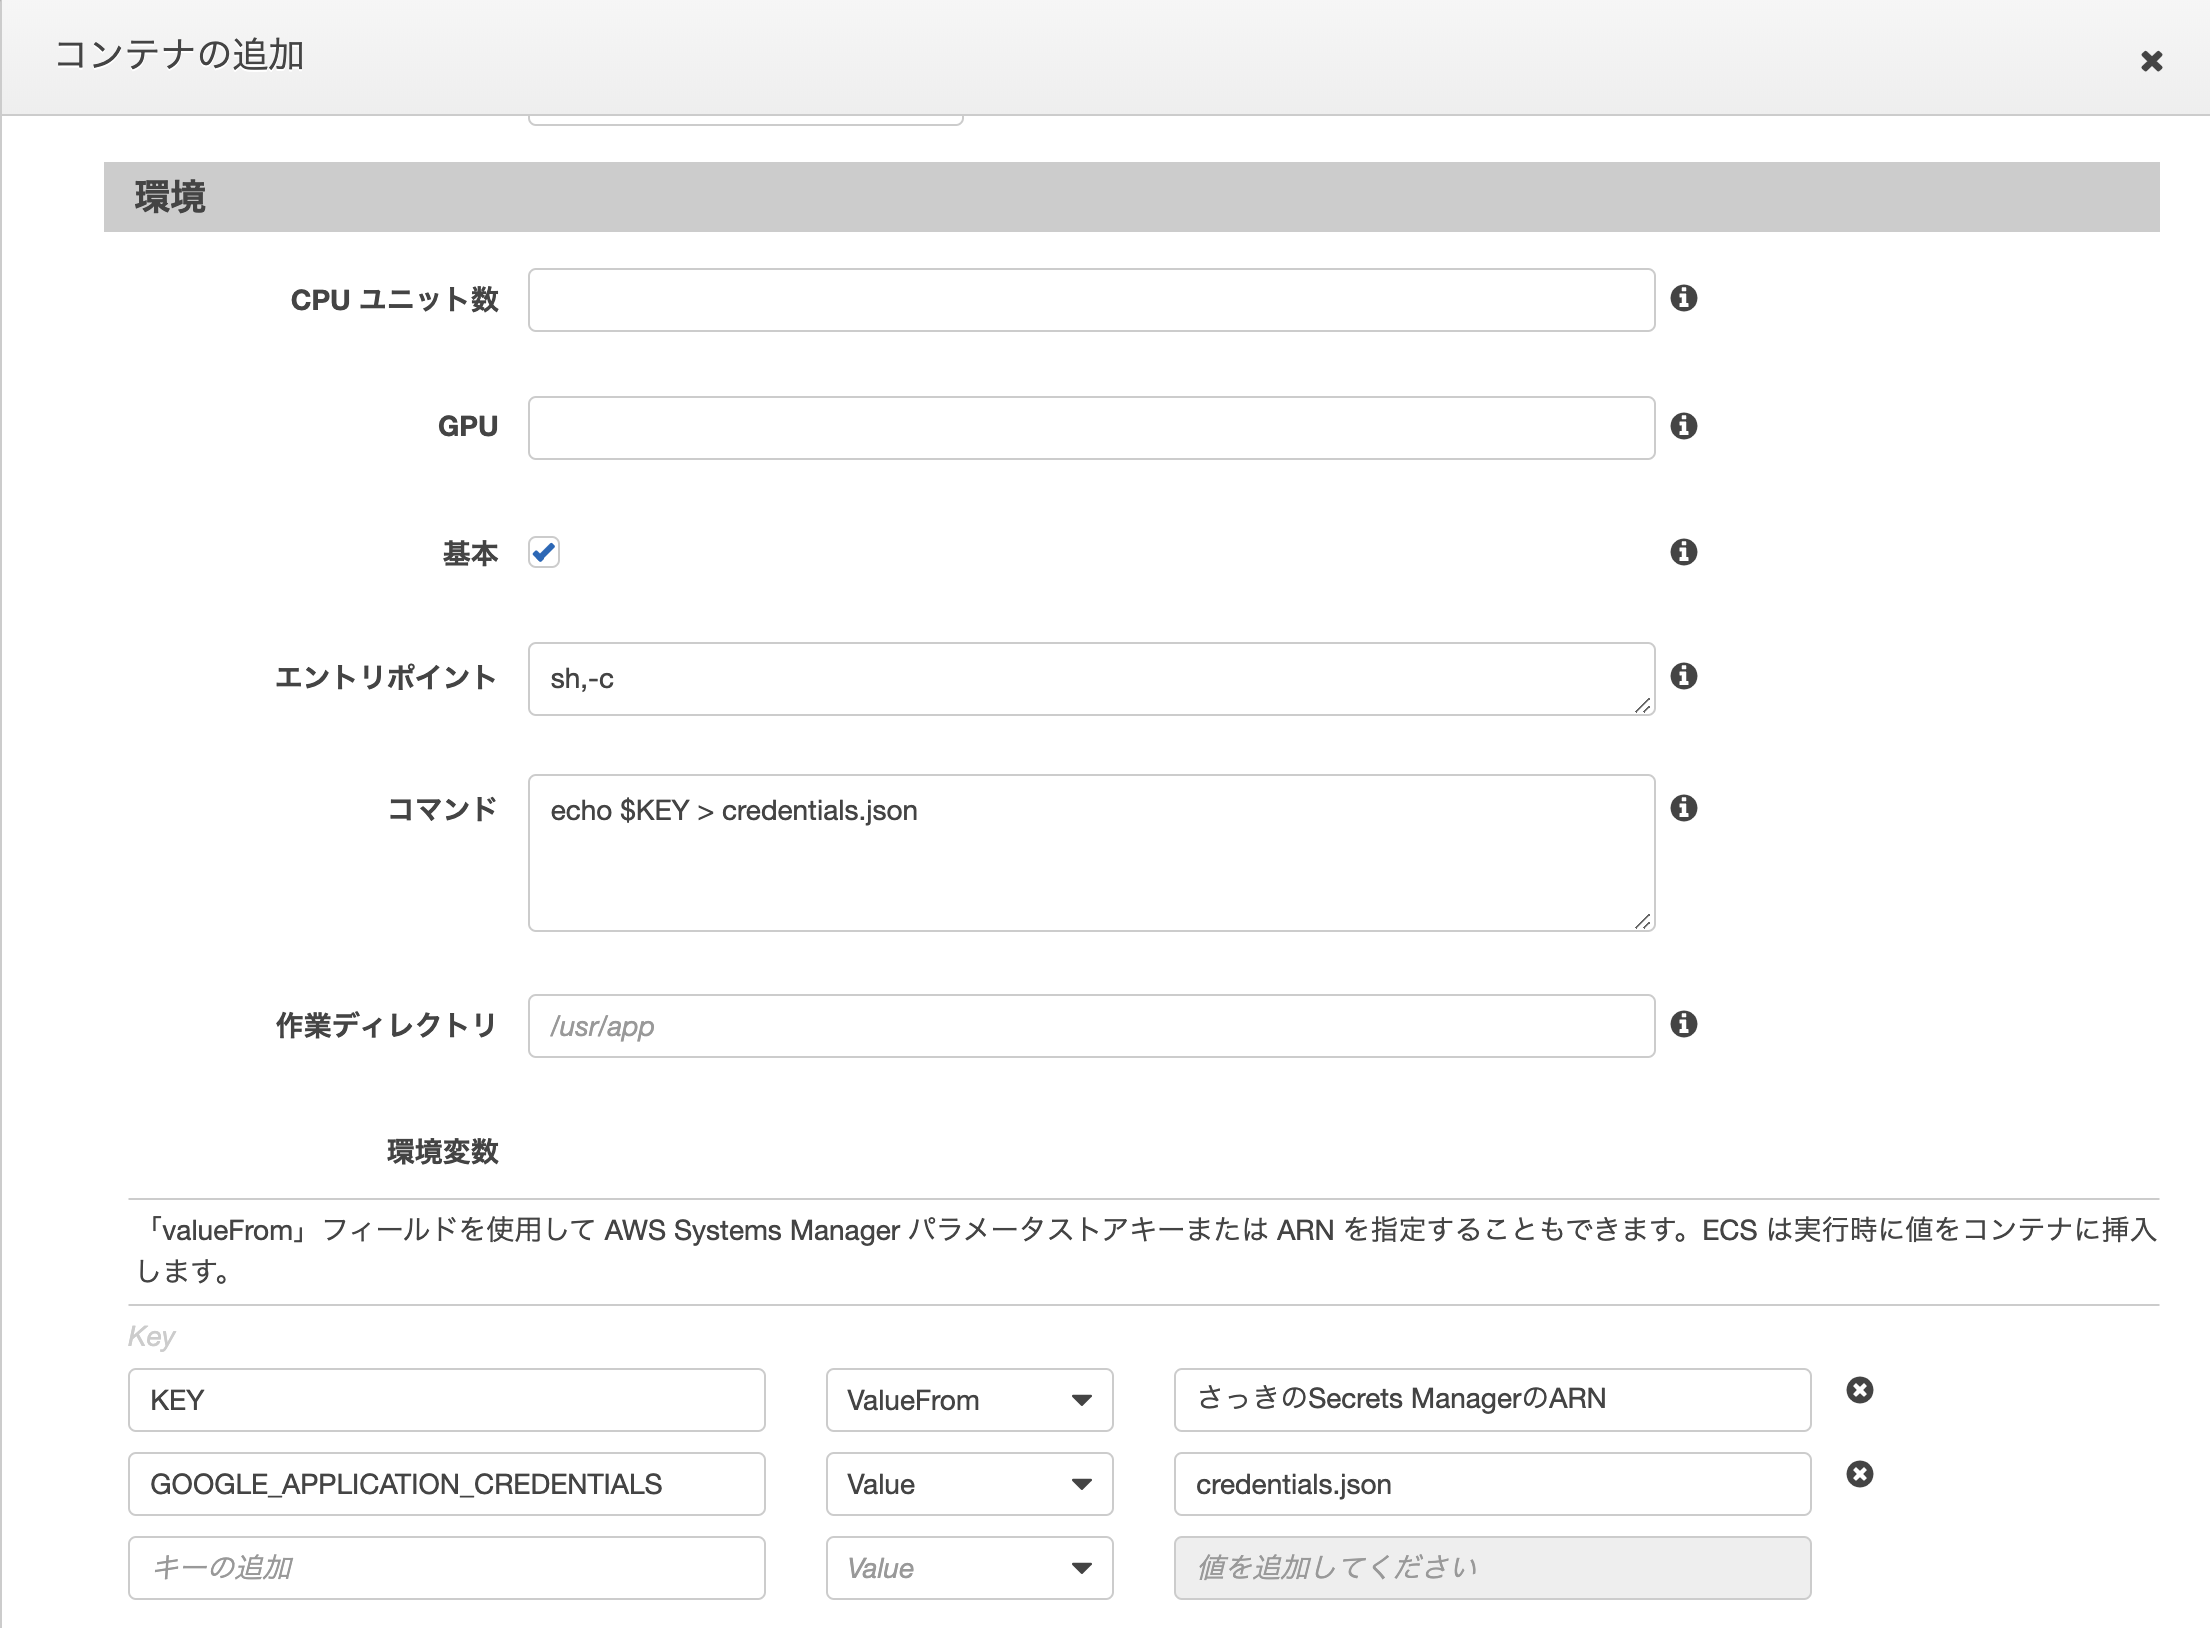This screenshot has height=1628, width=2210.
Task: Click the 作業ディレクトリ info icon
Action: pyautogui.click(x=1684, y=1024)
